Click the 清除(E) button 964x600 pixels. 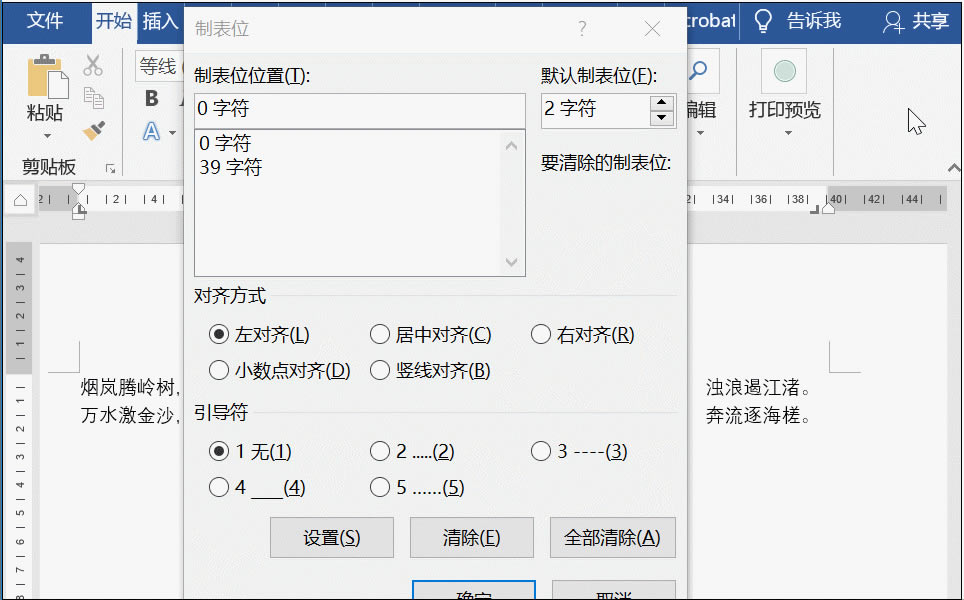(x=472, y=537)
